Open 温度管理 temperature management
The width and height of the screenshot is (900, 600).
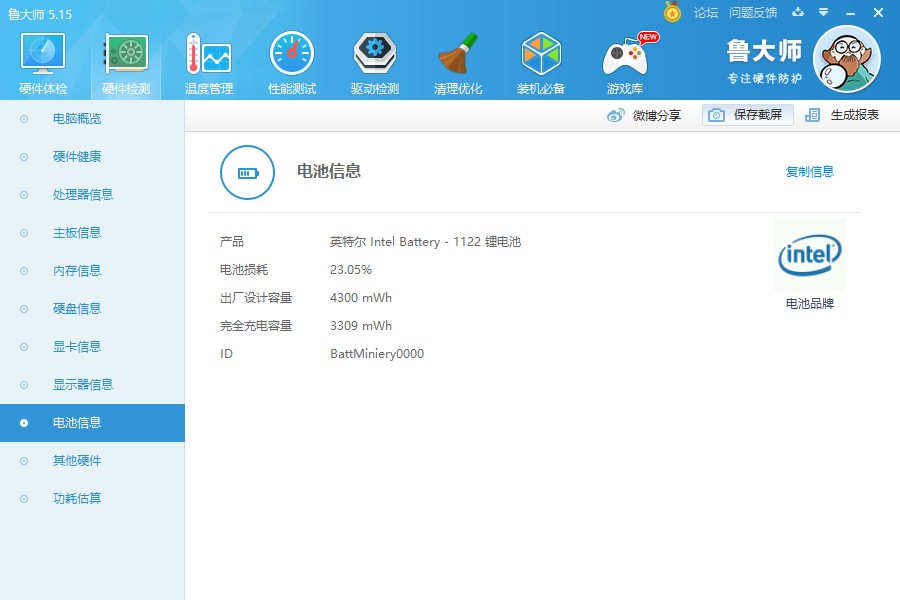(x=209, y=63)
